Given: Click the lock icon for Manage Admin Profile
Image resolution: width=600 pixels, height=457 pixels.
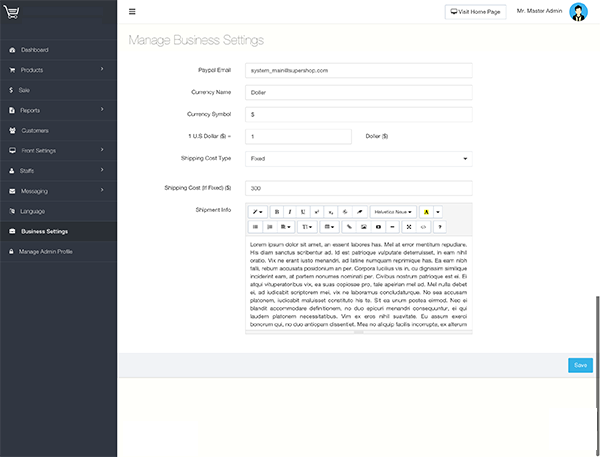Looking at the screenshot, I should tap(11, 251).
